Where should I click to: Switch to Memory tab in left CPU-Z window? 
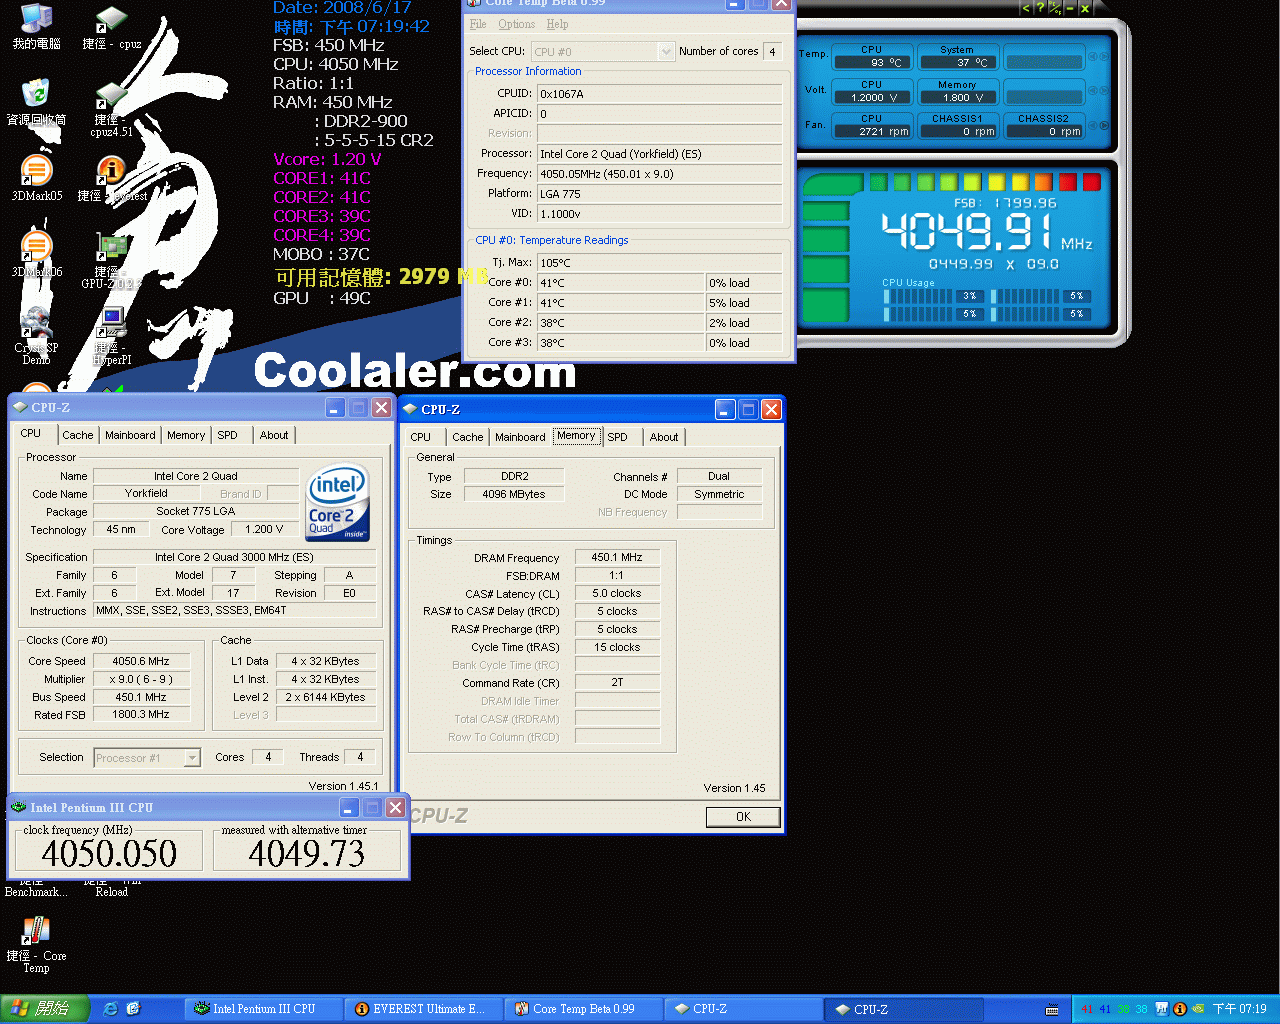click(x=186, y=435)
